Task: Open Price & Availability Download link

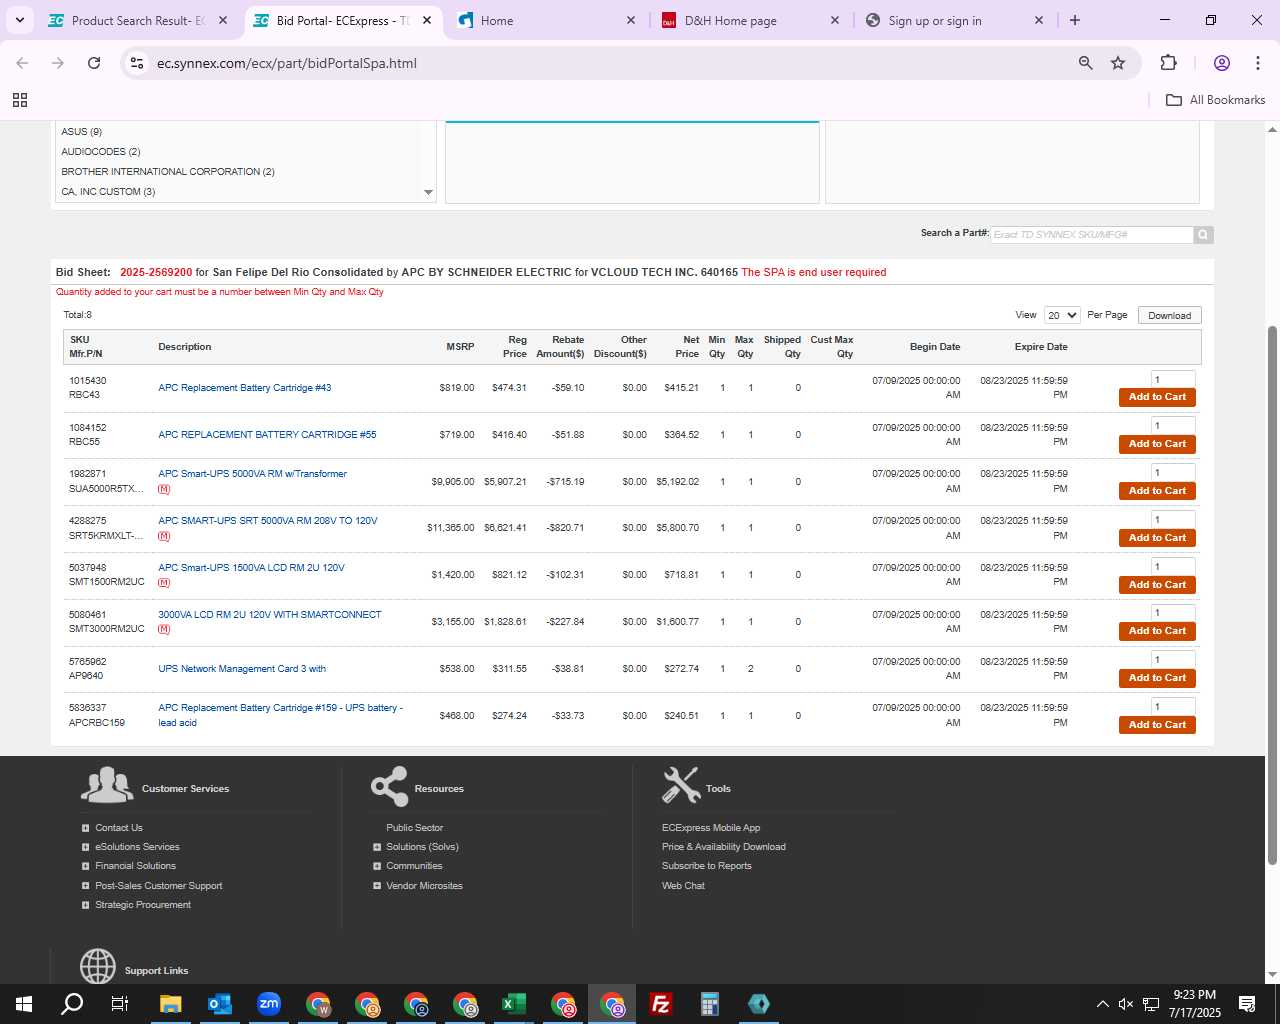Action: [x=723, y=847]
